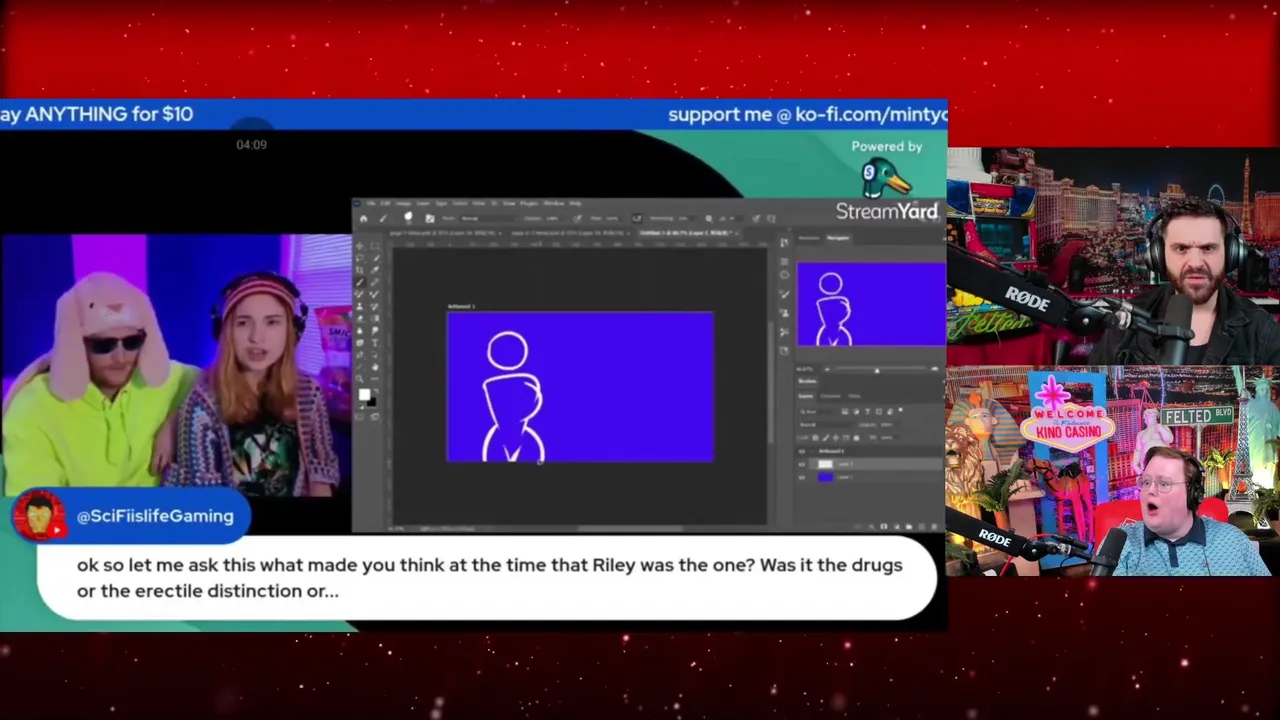Click the Artboard 1 label above canvas
The width and height of the screenshot is (1280, 720).
(461, 306)
